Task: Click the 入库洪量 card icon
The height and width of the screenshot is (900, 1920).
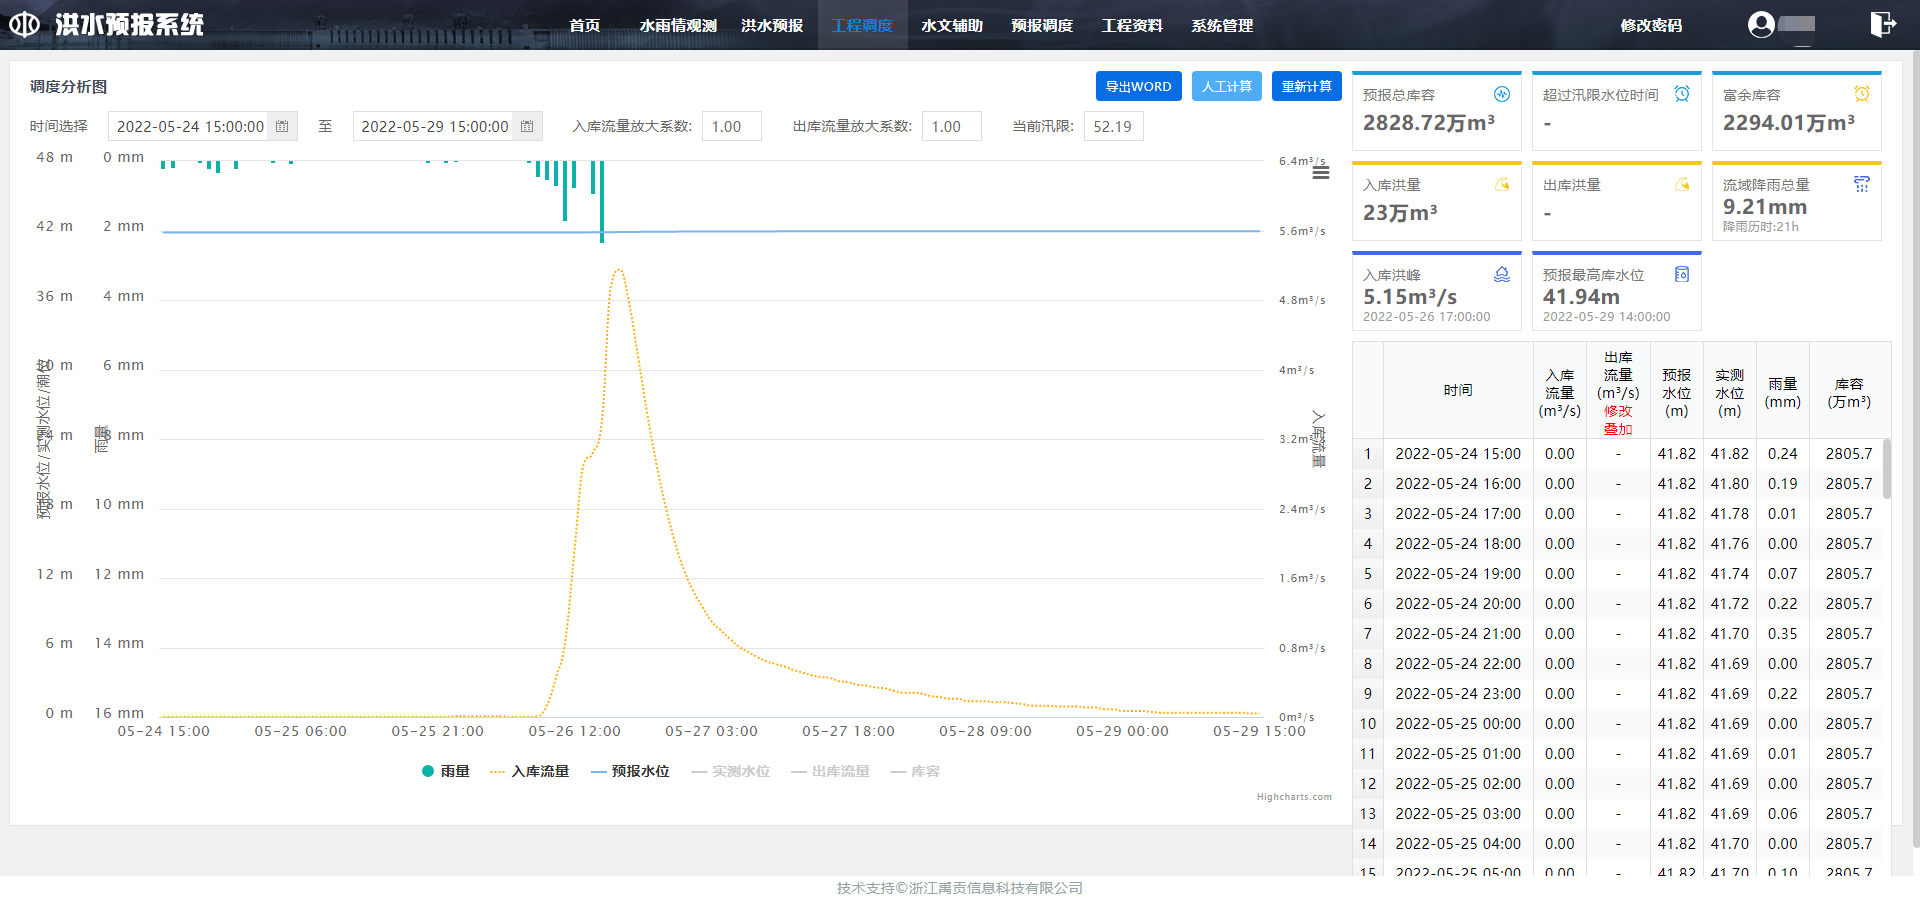Action: click(x=1502, y=184)
